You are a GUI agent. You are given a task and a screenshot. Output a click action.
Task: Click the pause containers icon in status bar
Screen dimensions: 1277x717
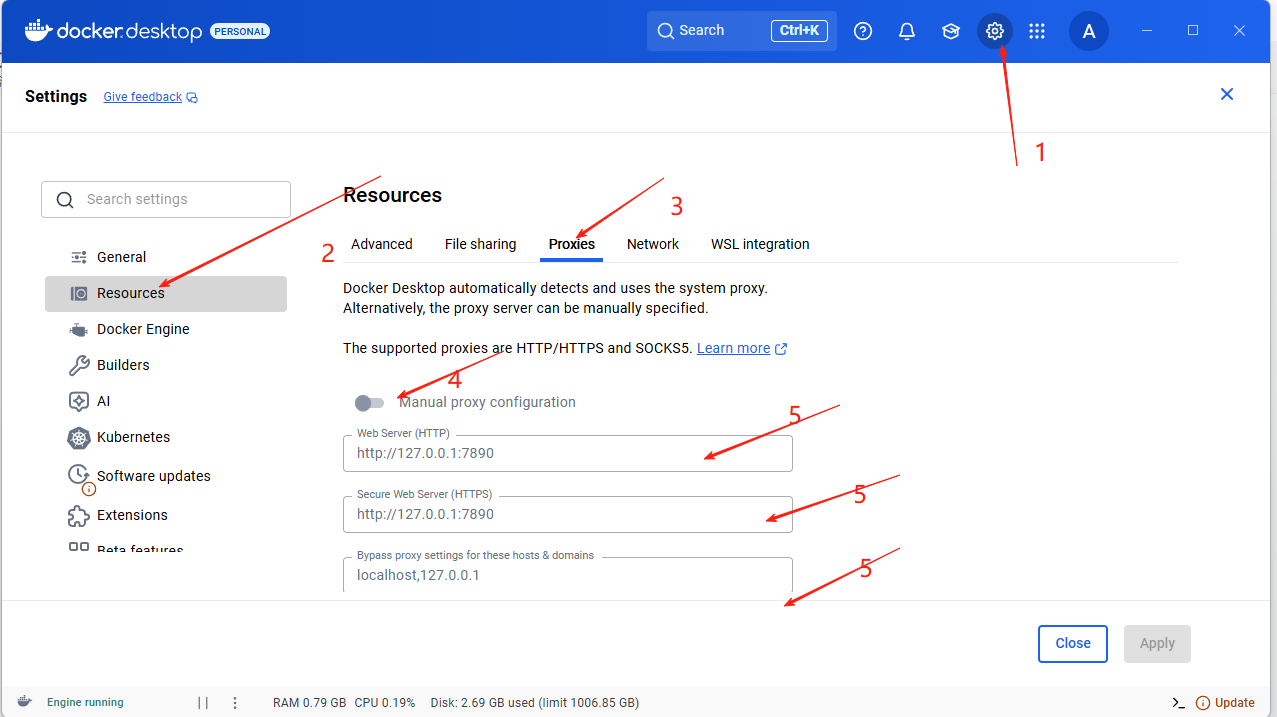(203, 702)
